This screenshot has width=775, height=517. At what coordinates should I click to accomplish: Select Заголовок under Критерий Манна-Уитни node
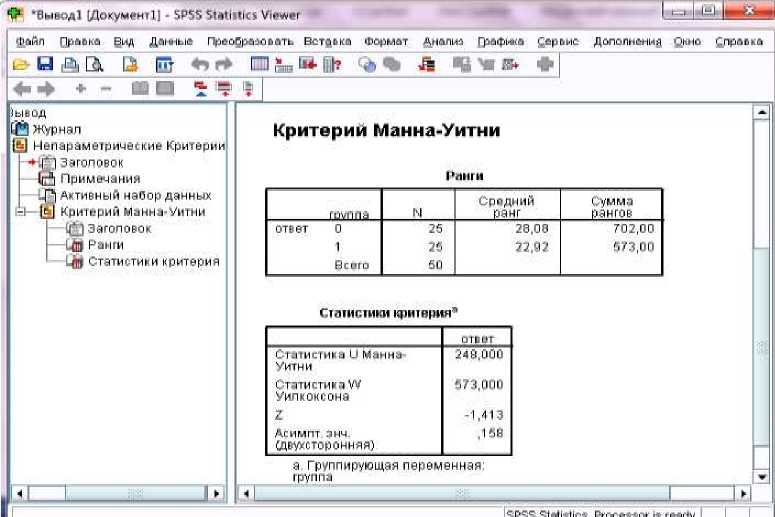pos(119,229)
